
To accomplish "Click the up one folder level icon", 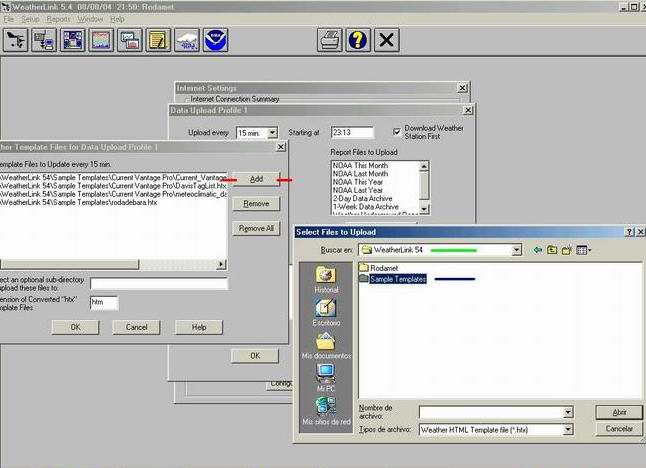I will tap(552, 250).
